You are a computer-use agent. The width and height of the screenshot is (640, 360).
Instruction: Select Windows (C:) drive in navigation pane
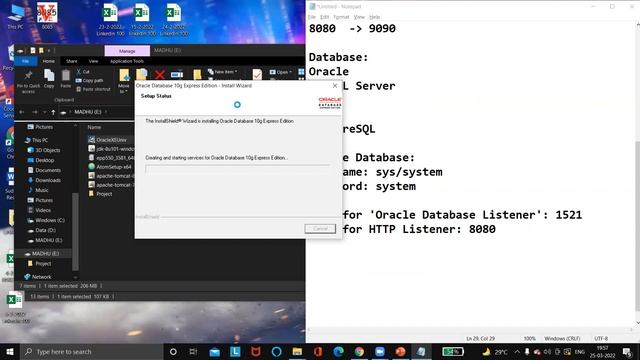coord(49,220)
